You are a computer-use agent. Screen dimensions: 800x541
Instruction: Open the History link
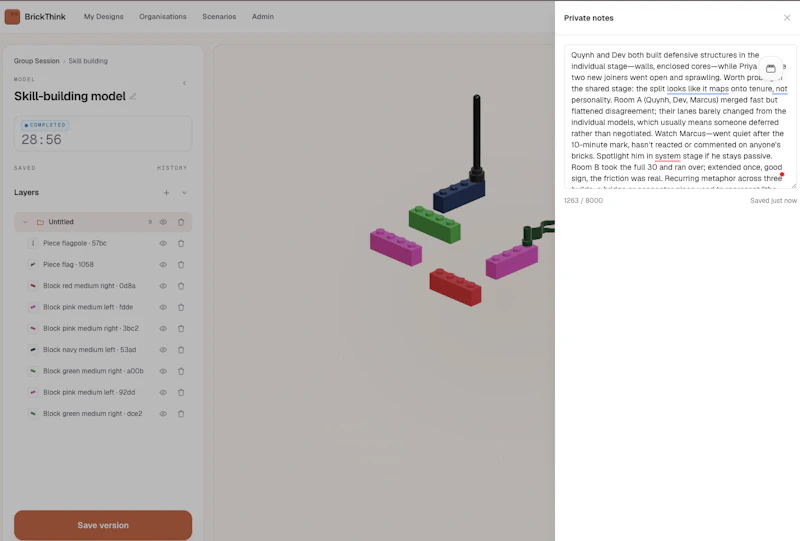coord(172,168)
